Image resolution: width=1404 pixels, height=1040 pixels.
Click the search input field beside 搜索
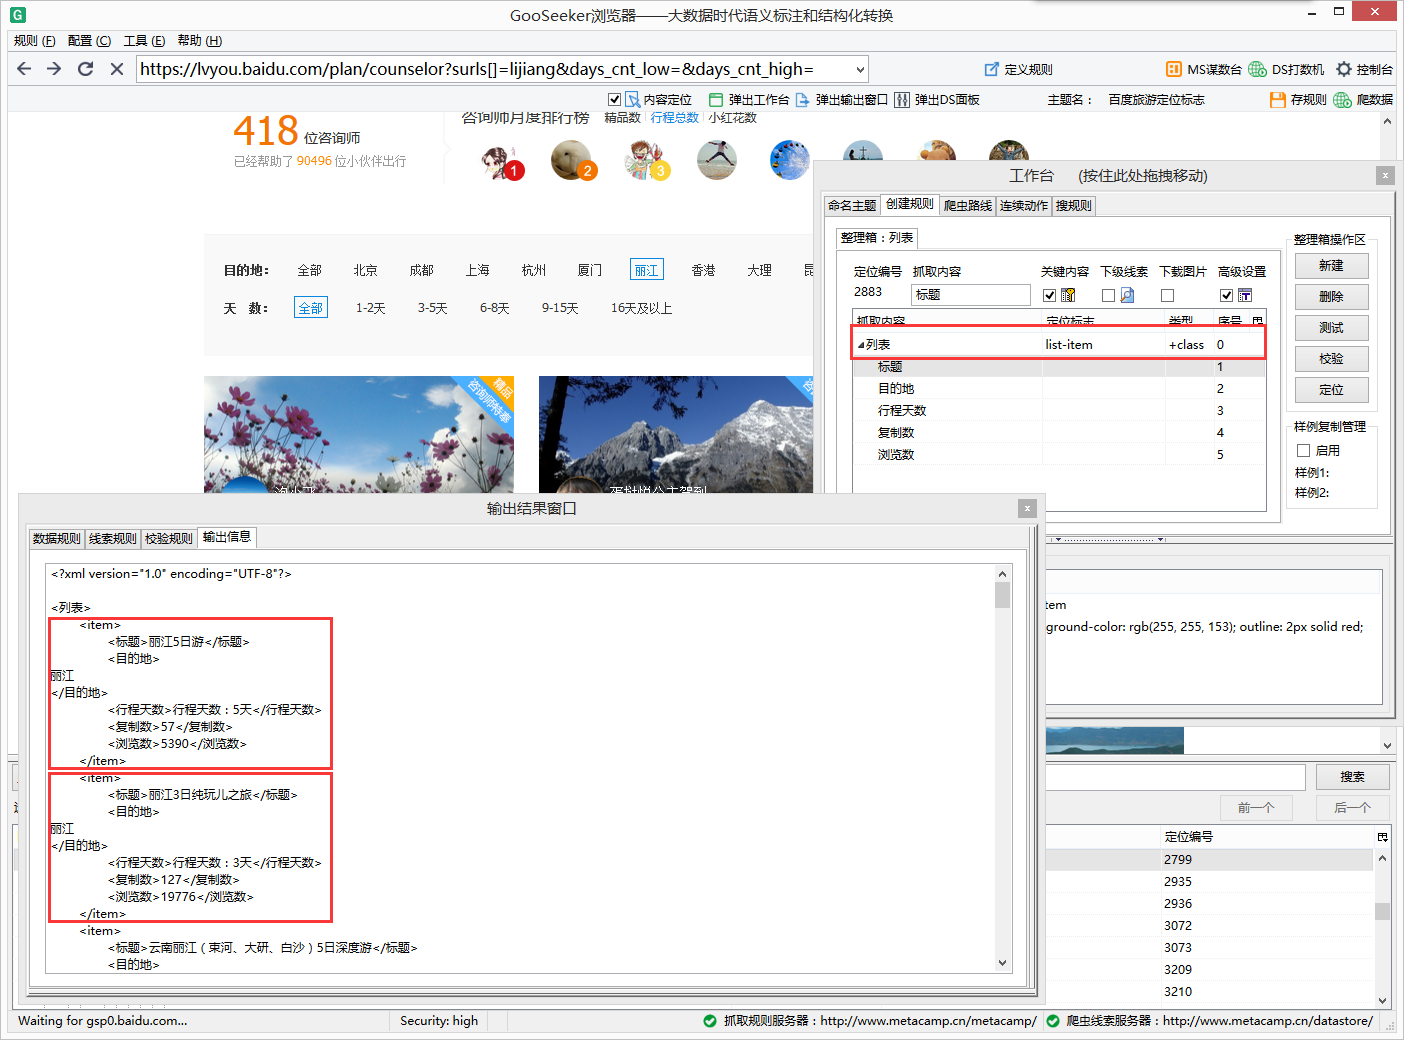pyautogui.click(x=1175, y=777)
